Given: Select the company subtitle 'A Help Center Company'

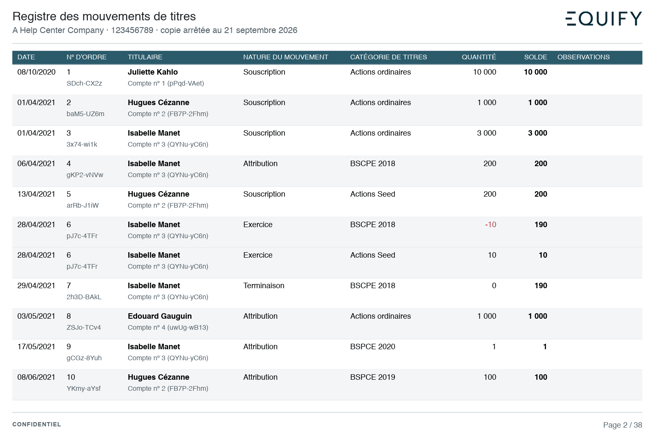Looking at the screenshot, I should pos(58,30).
